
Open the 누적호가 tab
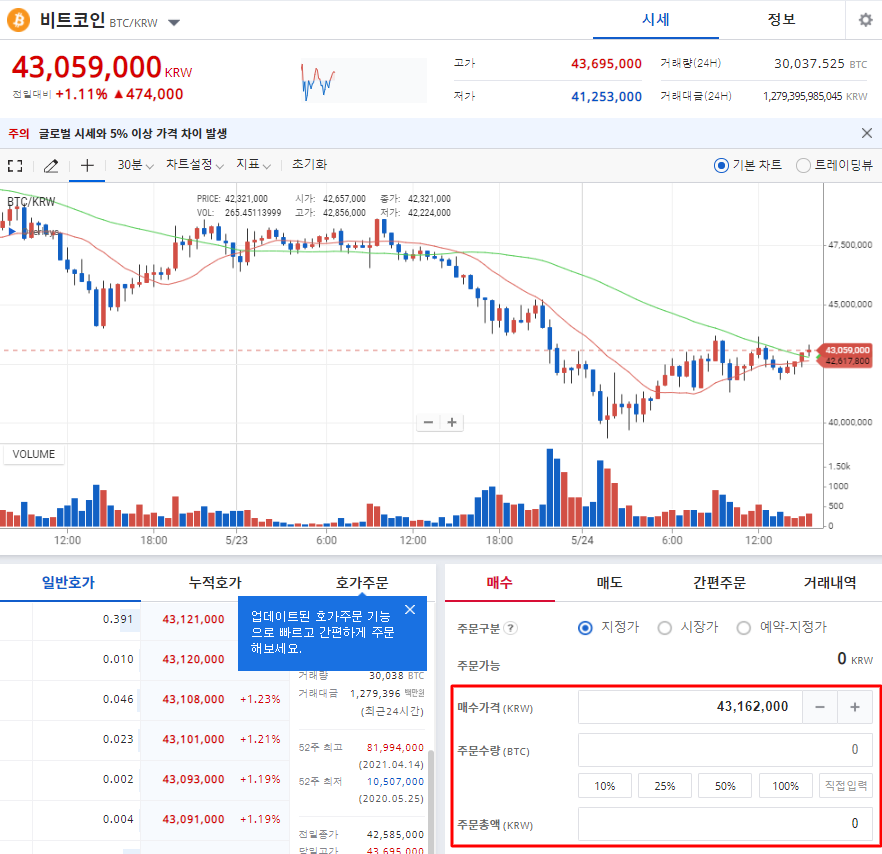215,582
